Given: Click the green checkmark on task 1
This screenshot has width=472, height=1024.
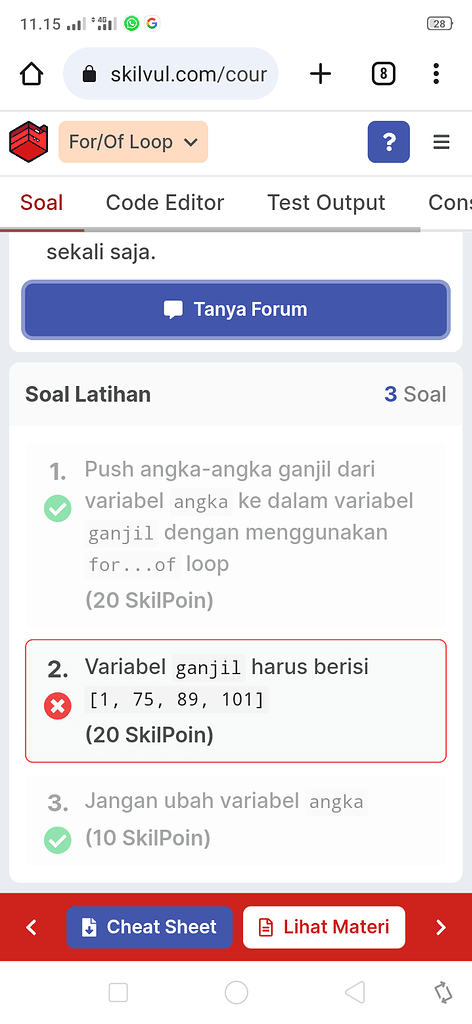Looking at the screenshot, I should tap(57, 508).
